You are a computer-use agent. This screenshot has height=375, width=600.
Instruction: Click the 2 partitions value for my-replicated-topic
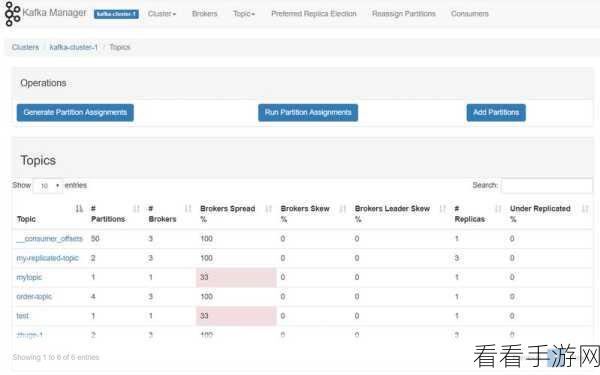pos(93,258)
